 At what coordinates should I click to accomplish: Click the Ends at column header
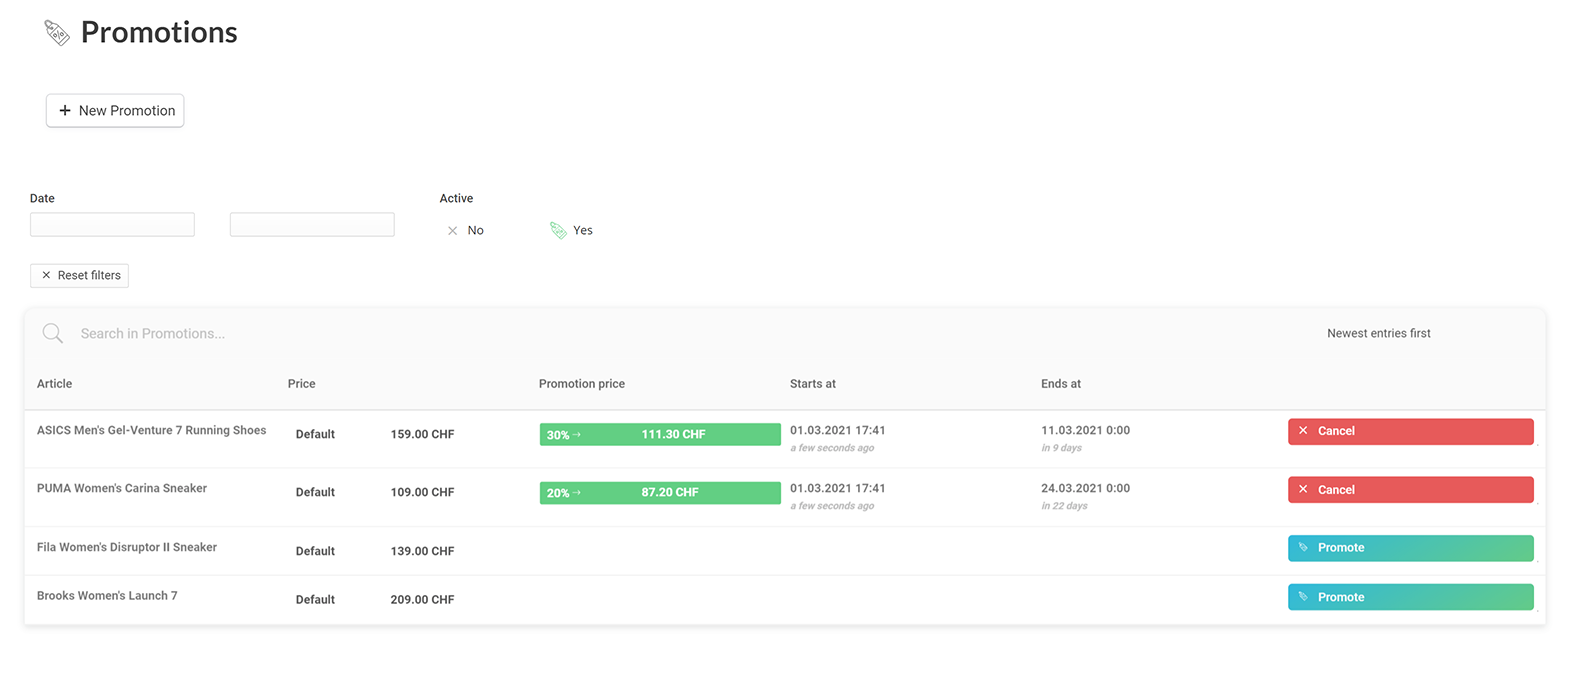tap(1061, 384)
